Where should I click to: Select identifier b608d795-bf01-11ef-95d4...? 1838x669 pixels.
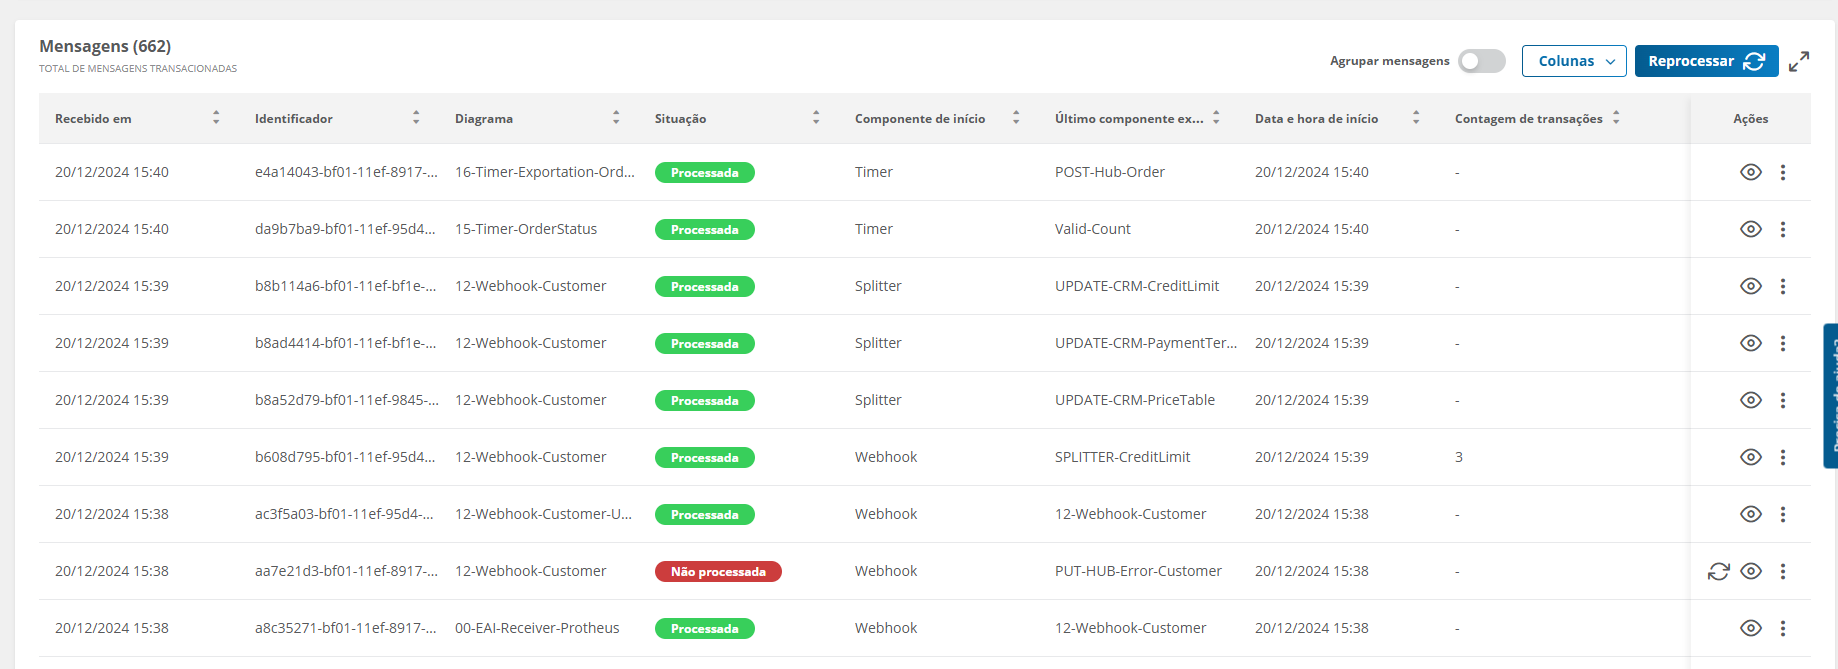click(x=345, y=457)
